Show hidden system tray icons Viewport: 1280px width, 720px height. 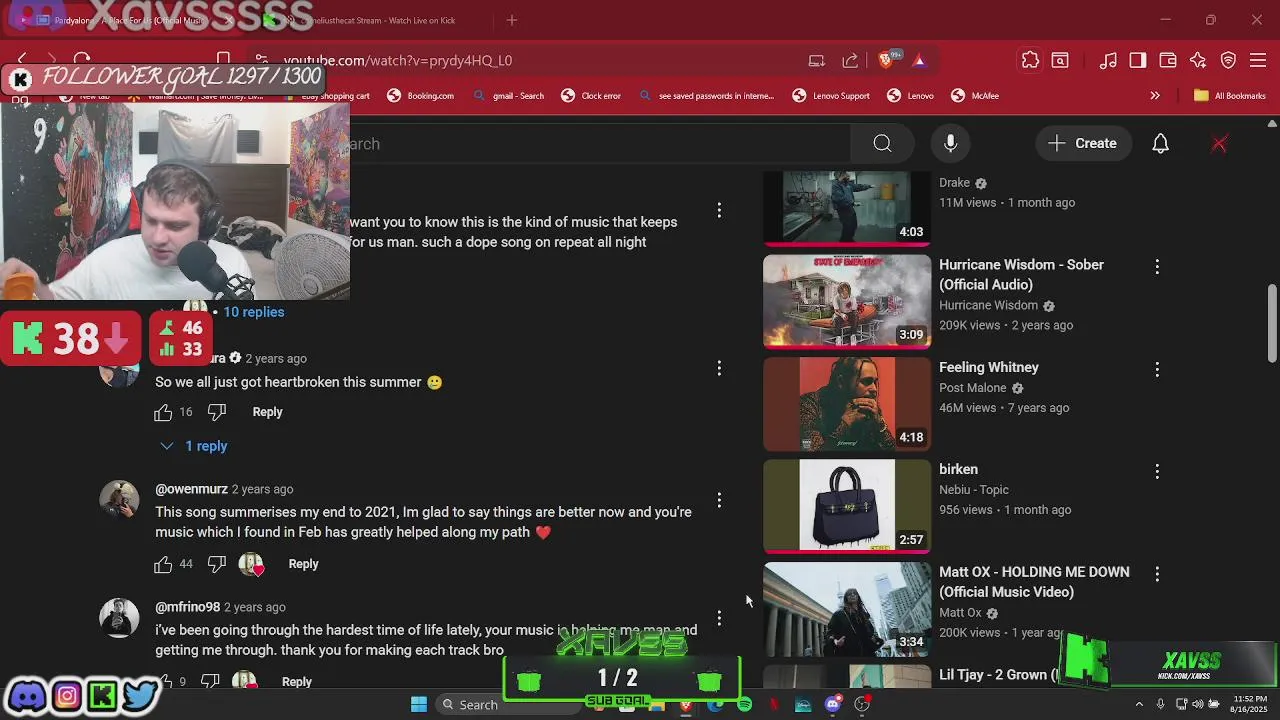(x=1139, y=704)
